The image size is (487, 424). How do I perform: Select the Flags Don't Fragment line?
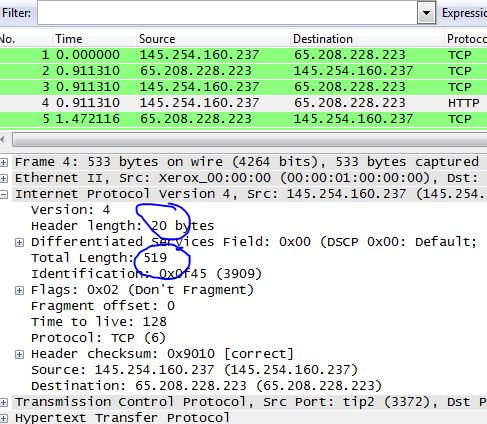[x=142, y=290]
